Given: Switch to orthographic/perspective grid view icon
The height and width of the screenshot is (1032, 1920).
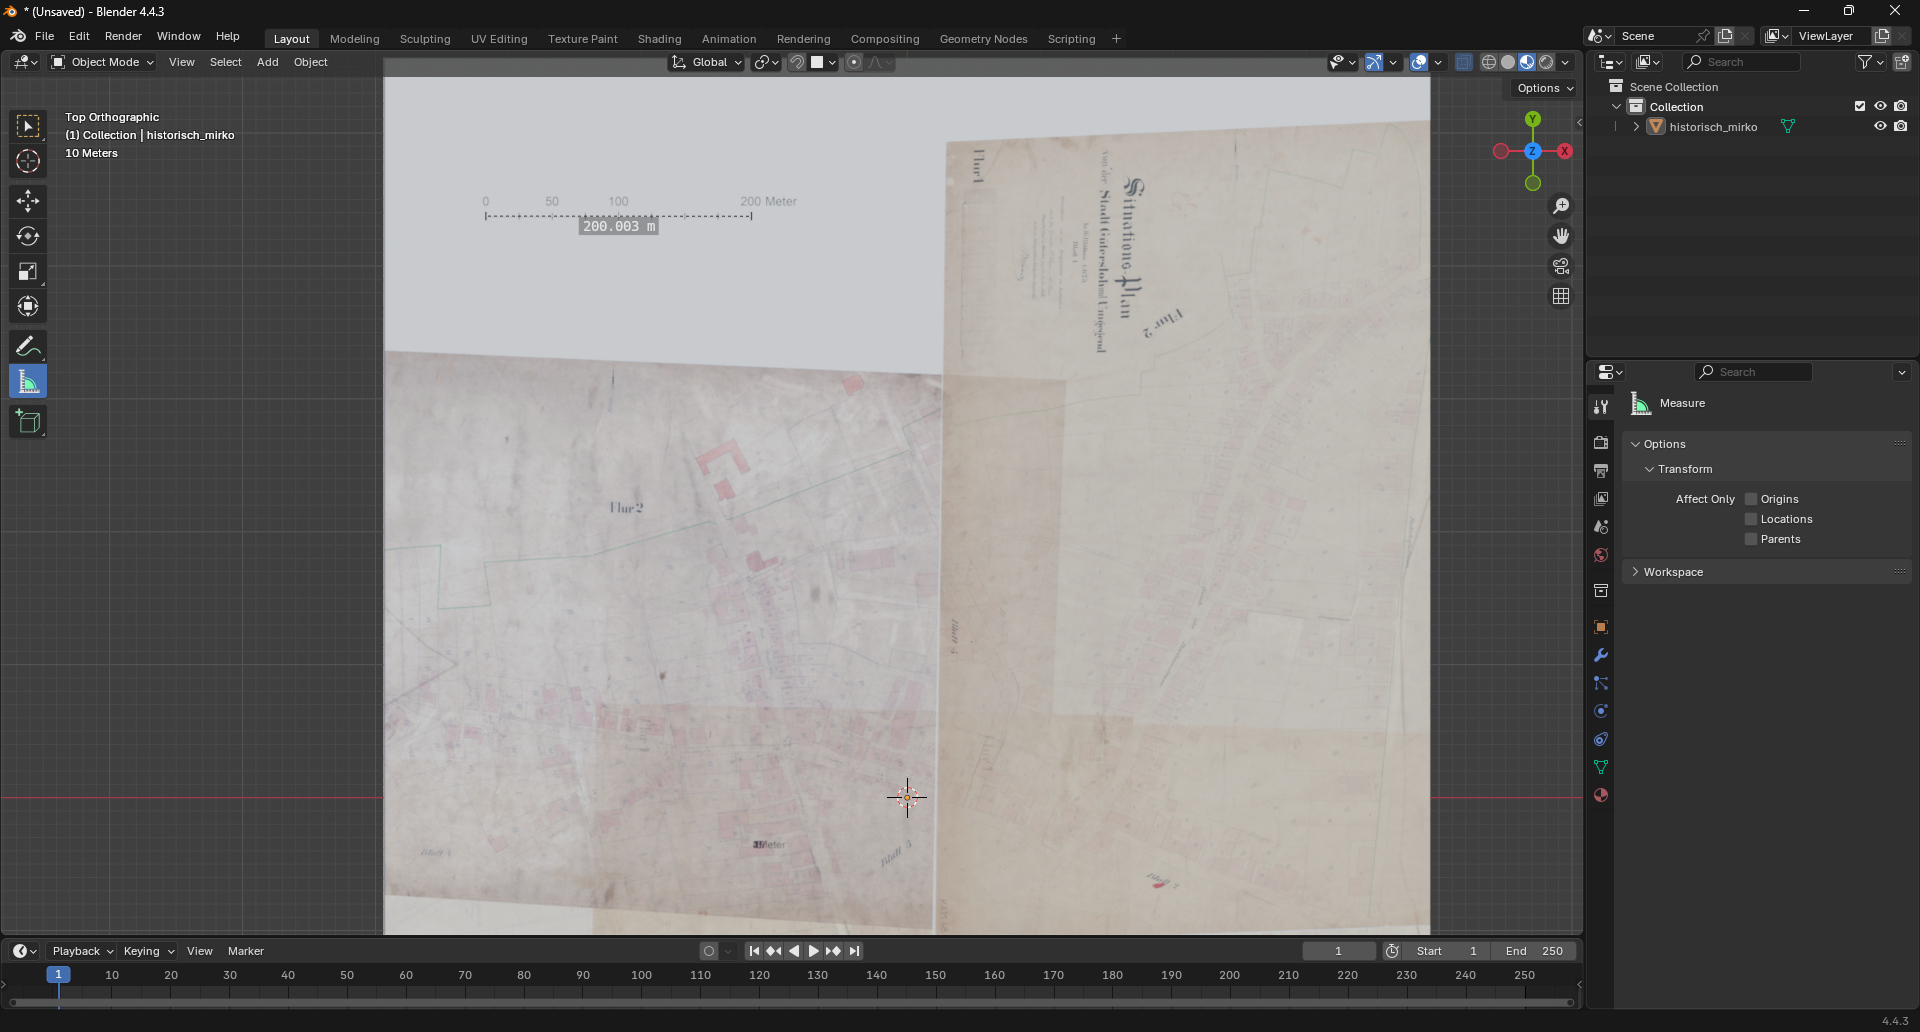Looking at the screenshot, I should tap(1561, 297).
